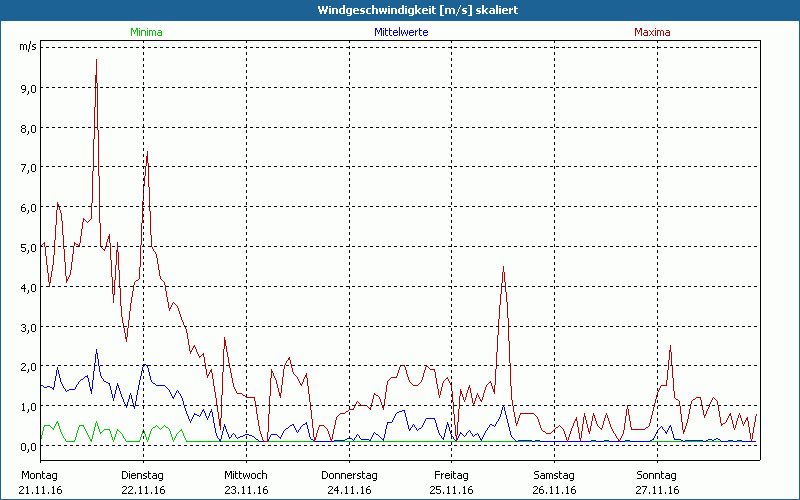This screenshot has width=800, height=500.
Task: Click the red maxima peak on Sunday
Action: pyautogui.click(x=670, y=346)
